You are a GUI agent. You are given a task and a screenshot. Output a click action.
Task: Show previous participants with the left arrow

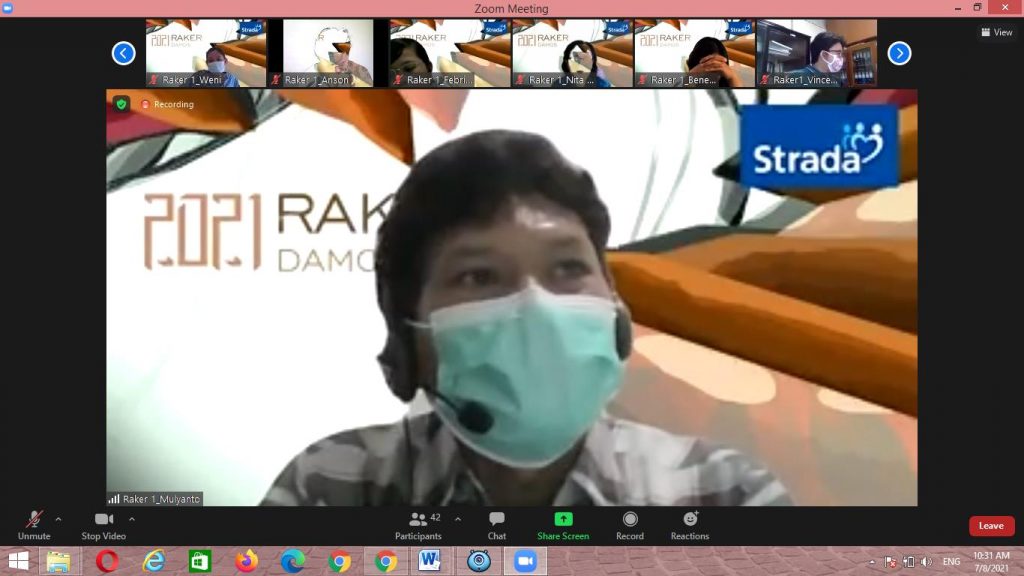(123, 53)
